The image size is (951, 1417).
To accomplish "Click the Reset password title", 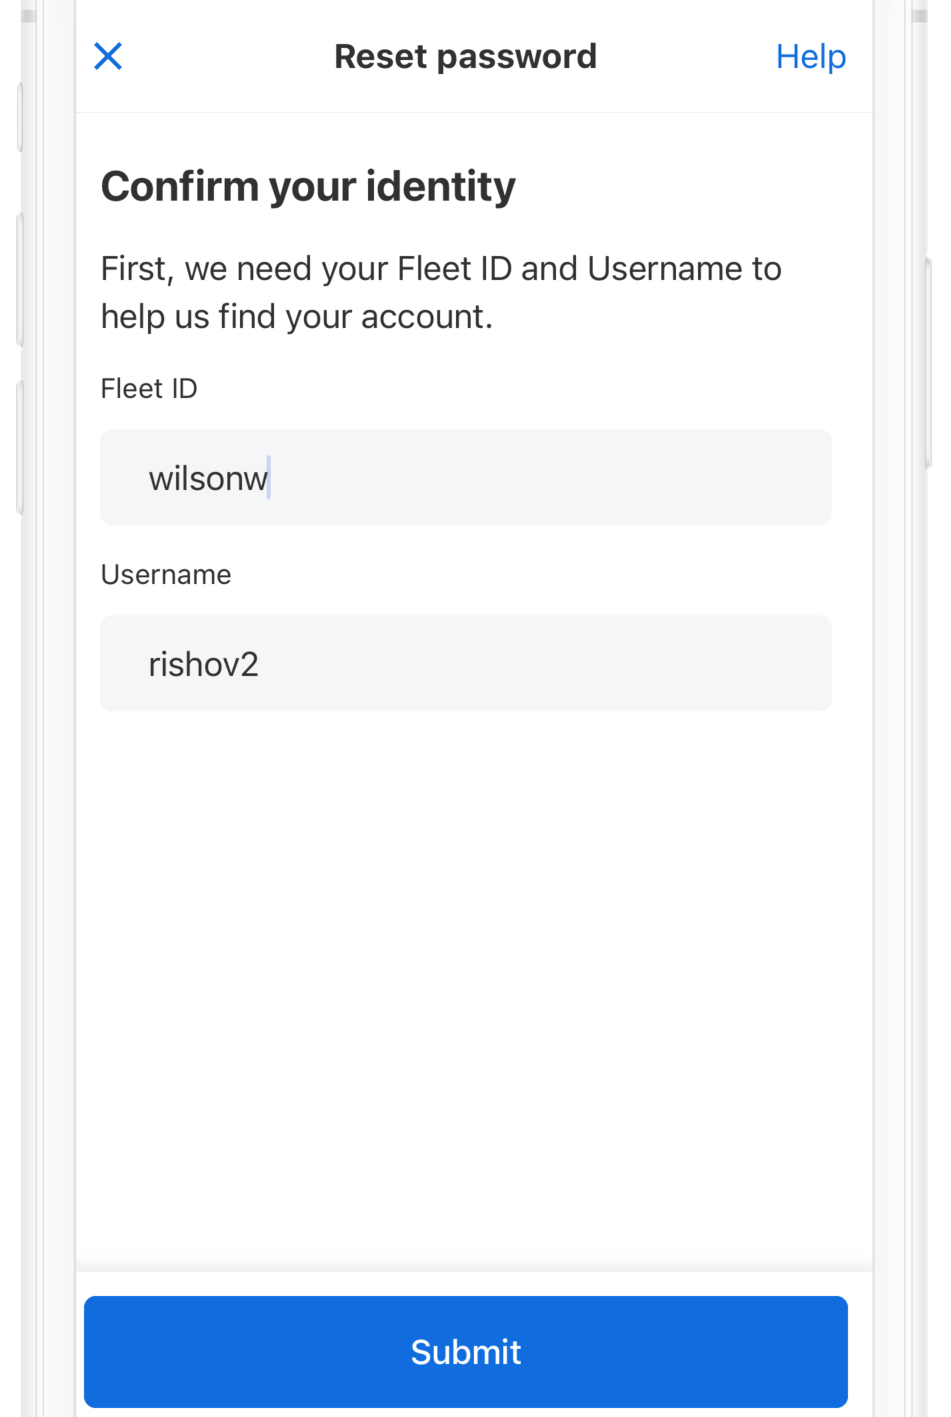I will pos(465,56).
